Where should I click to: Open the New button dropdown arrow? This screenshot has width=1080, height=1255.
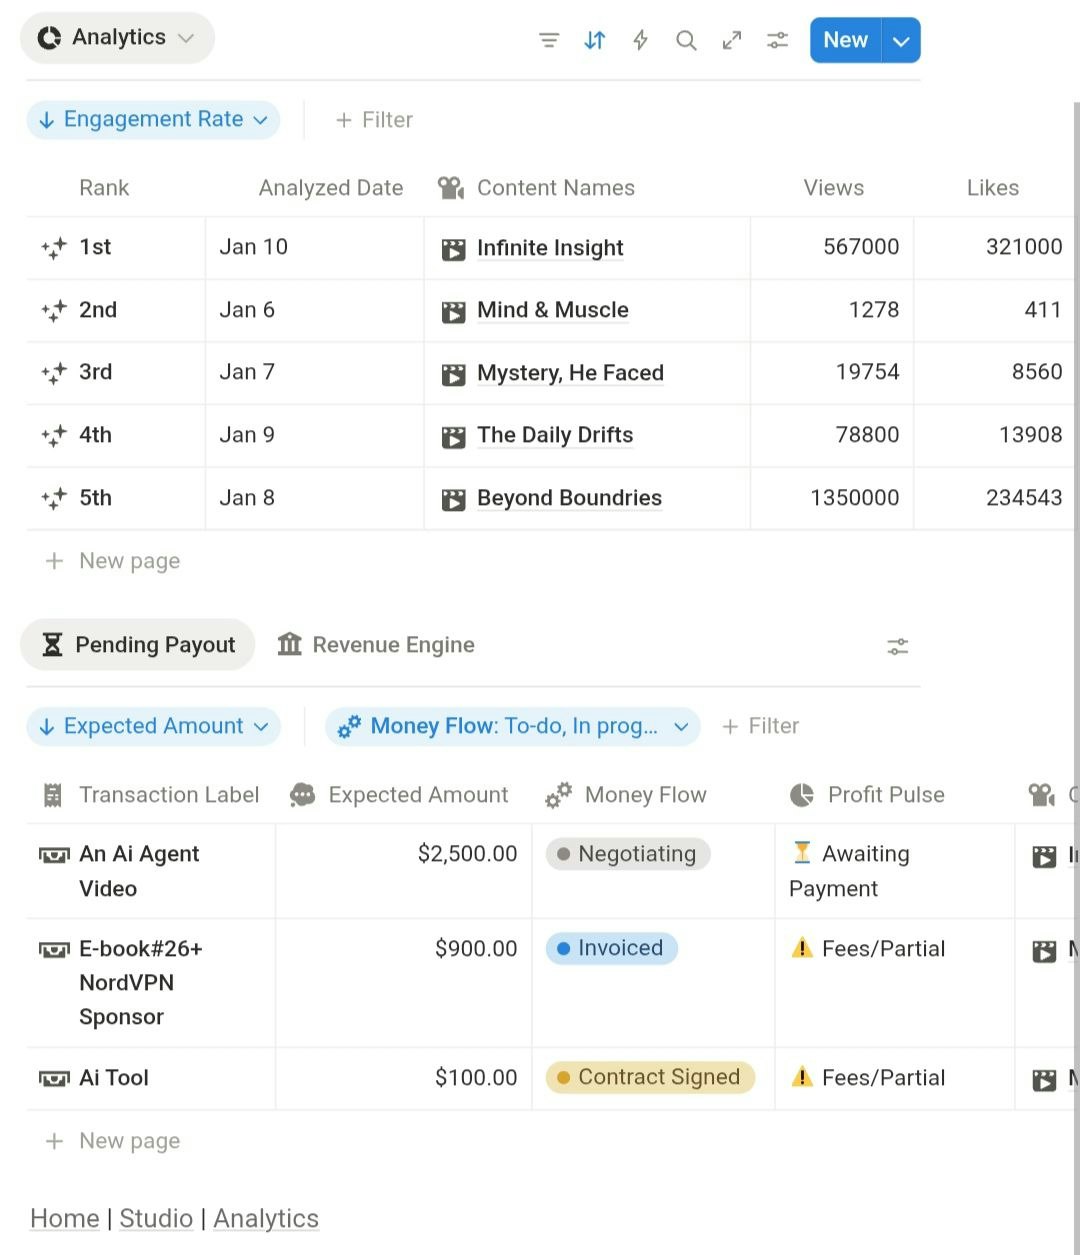pos(901,41)
